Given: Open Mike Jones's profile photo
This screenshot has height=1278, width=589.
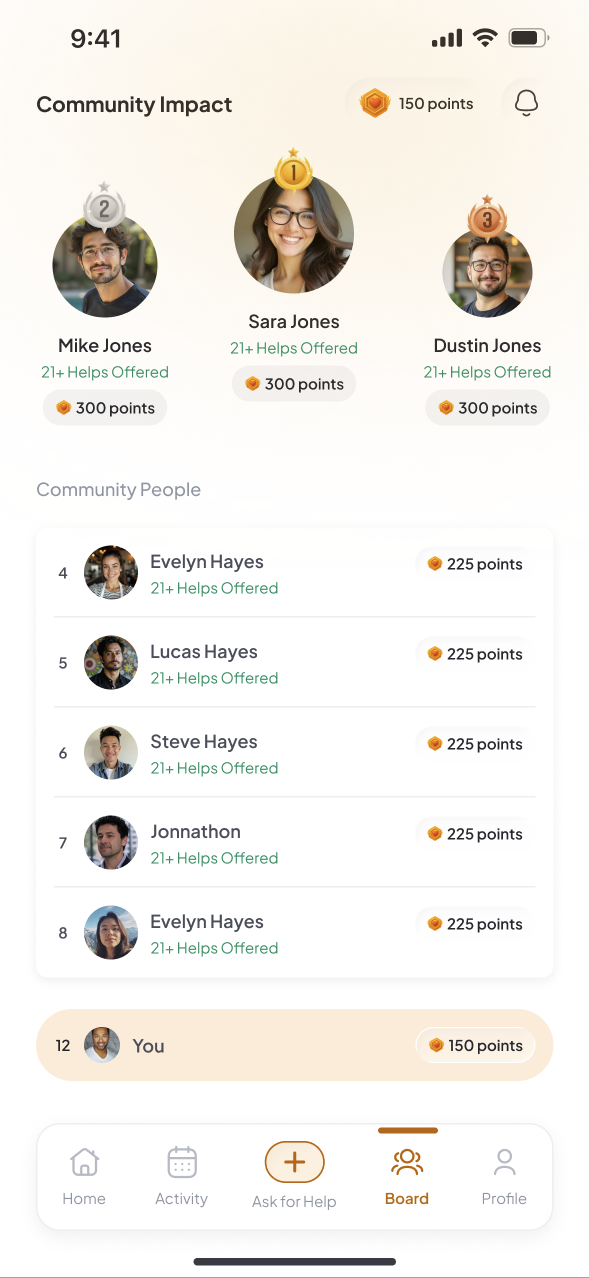Looking at the screenshot, I should (105, 265).
